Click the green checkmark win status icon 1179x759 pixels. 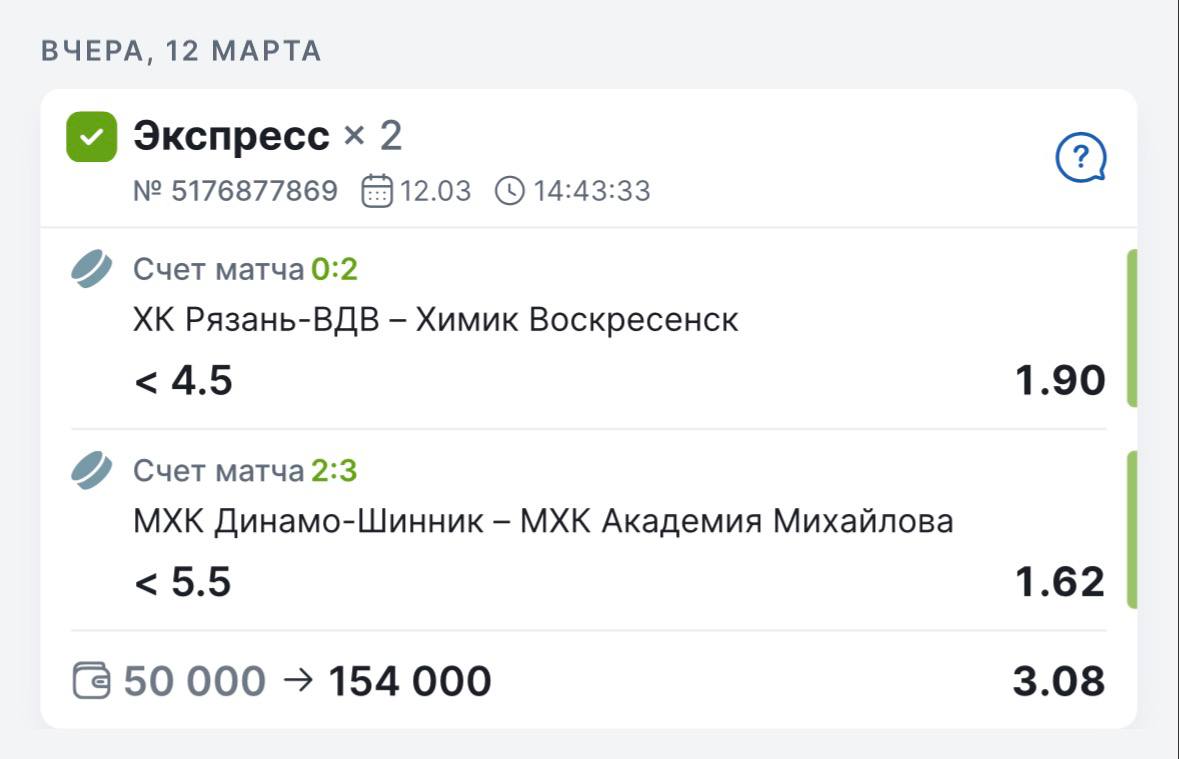91,138
